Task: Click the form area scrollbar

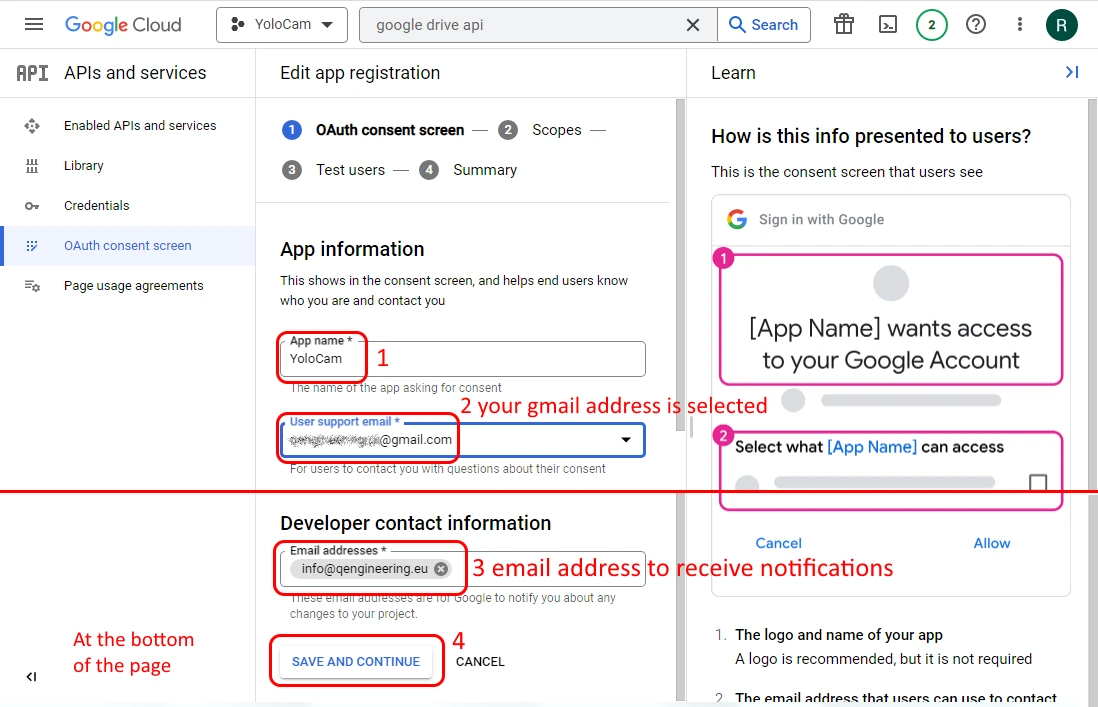Action: click(680, 266)
